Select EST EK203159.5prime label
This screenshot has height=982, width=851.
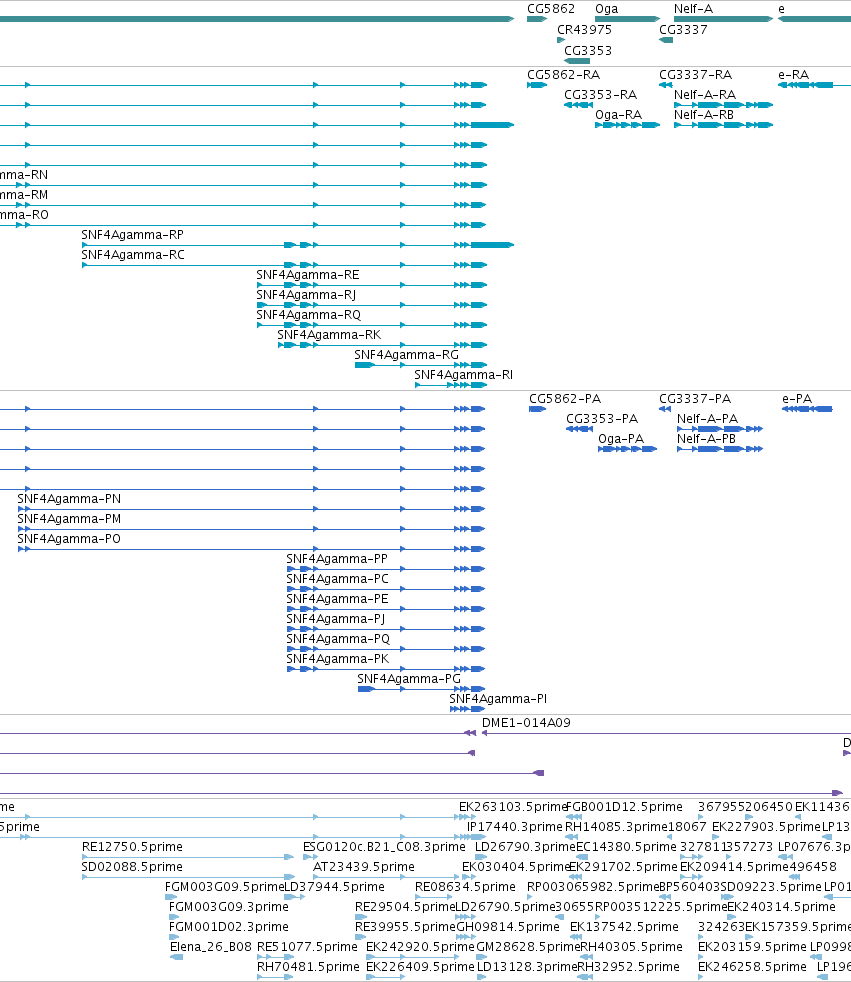coord(752,948)
